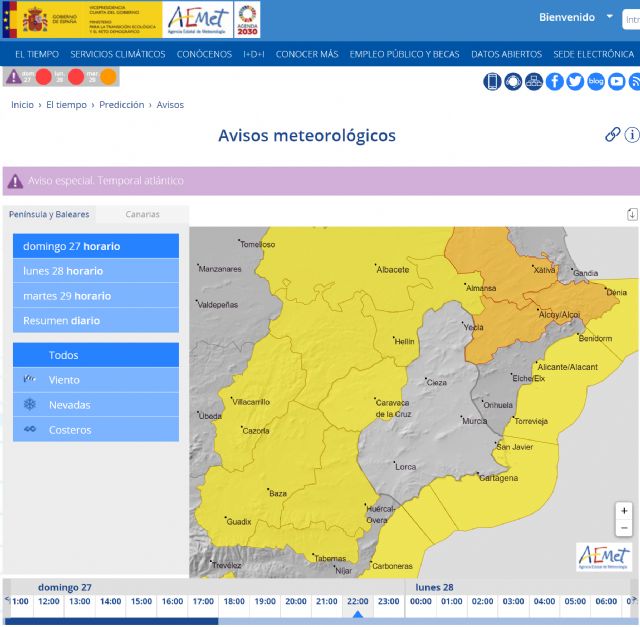
Task: Click the waves Costeros icon
Action: (x=29, y=429)
